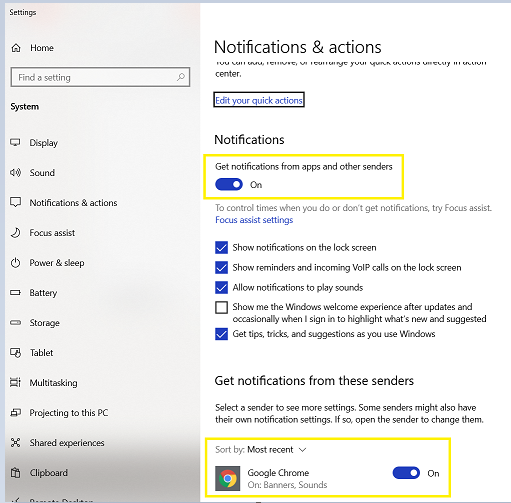Click the Display monitor icon
511x503 pixels.
click(15, 143)
